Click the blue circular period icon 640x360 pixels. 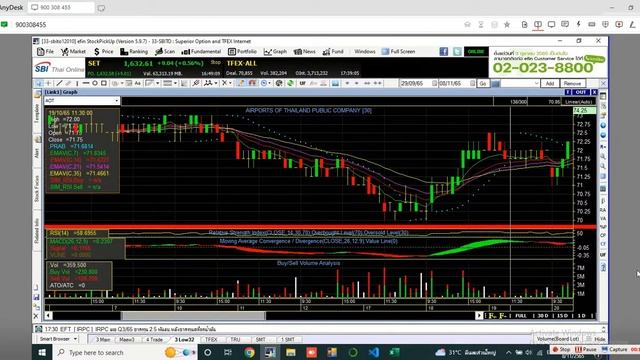pyautogui.click(x=264, y=83)
